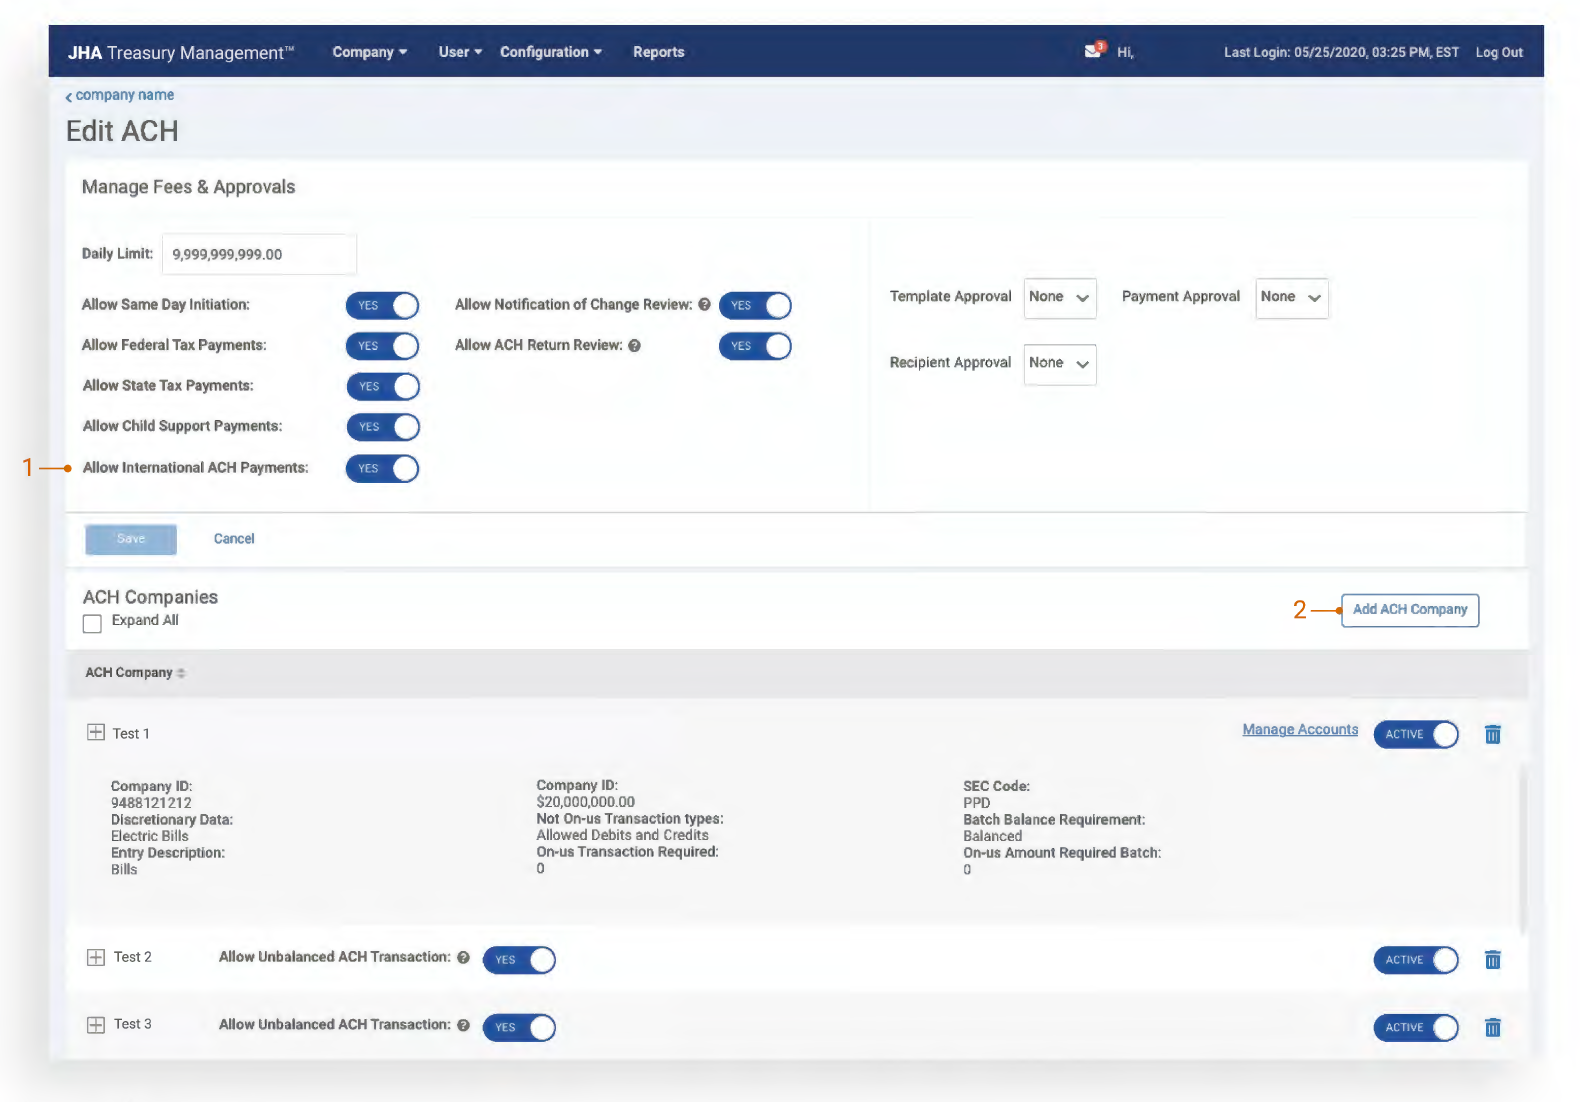Image resolution: width=1580 pixels, height=1102 pixels.
Task: Expand the Test 2 company row
Action: 96,958
